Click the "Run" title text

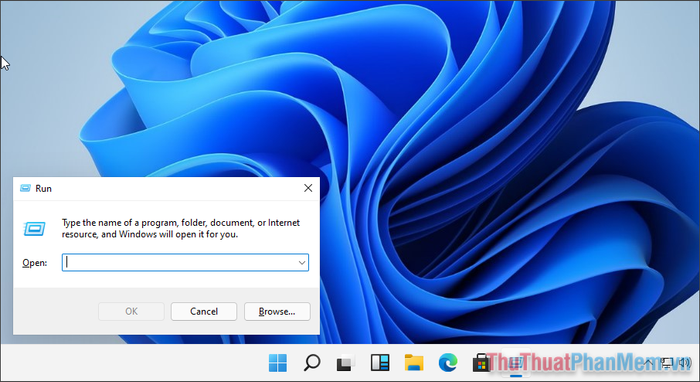coord(43,188)
